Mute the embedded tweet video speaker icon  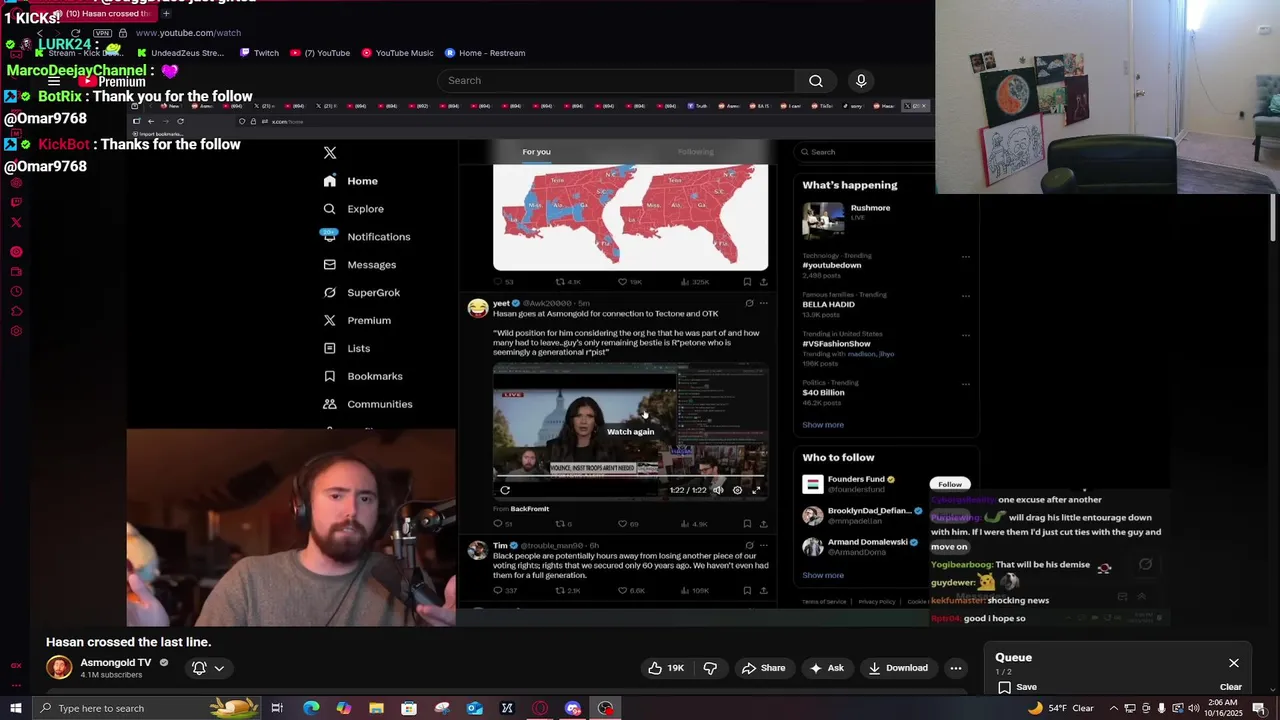pos(718,490)
